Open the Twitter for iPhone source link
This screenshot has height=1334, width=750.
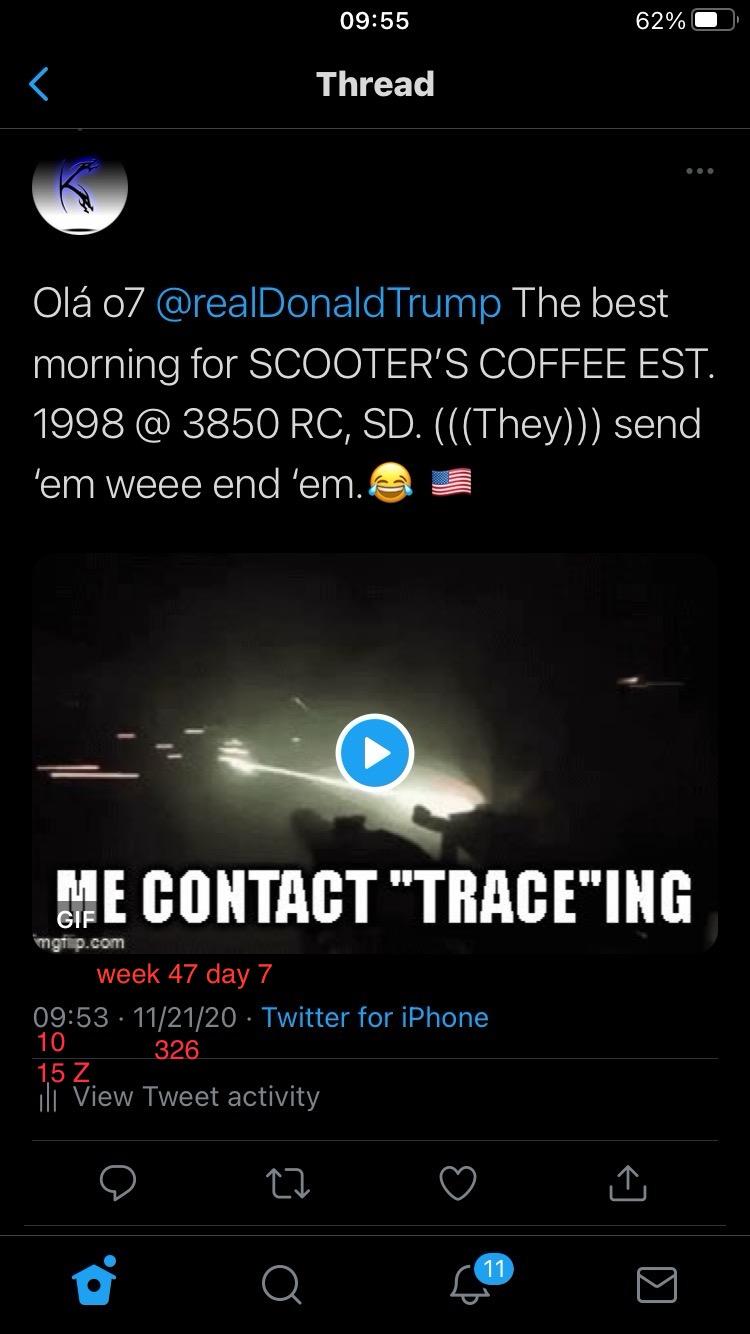pos(375,1017)
